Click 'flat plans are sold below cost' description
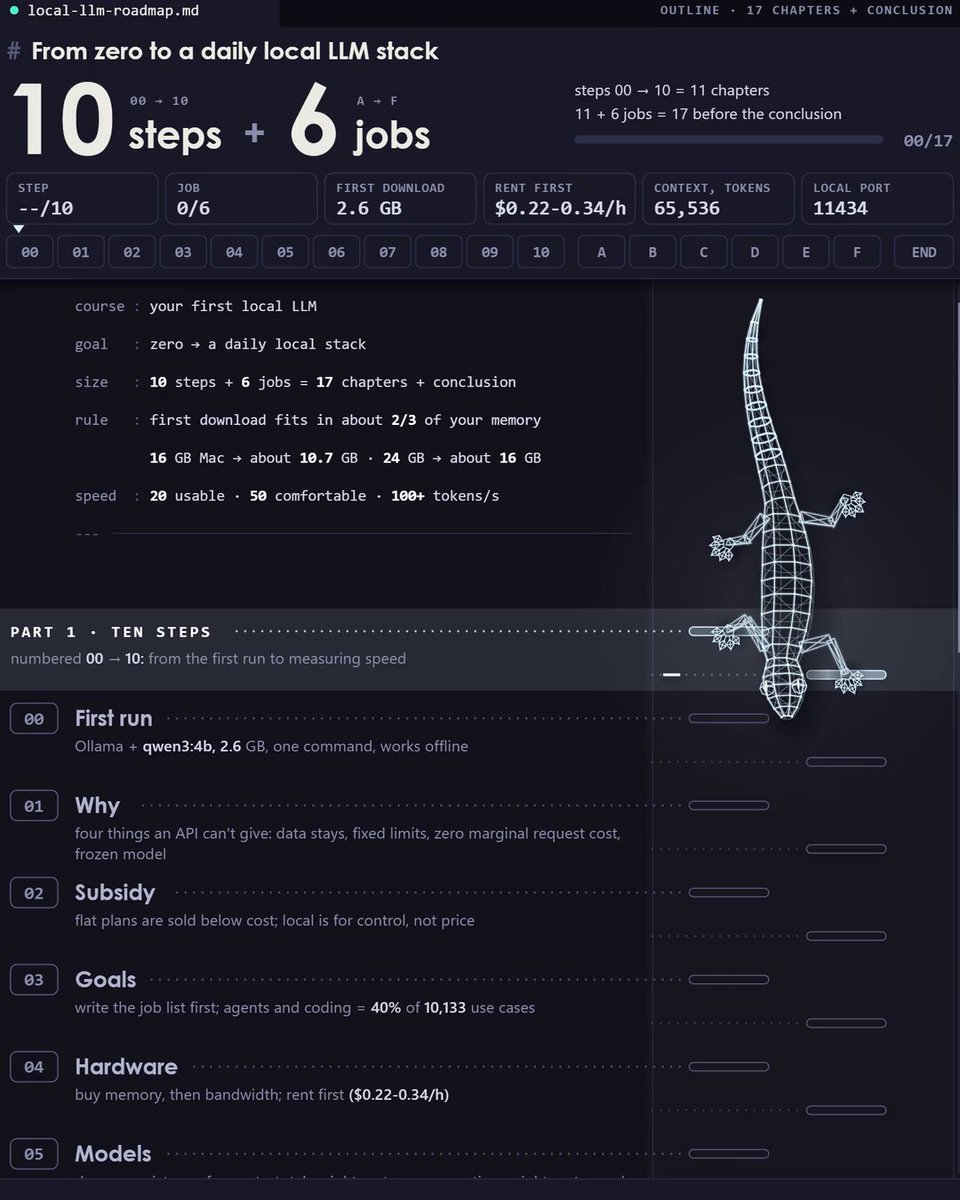This screenshot has width=960, height=1200. [275, 920]
